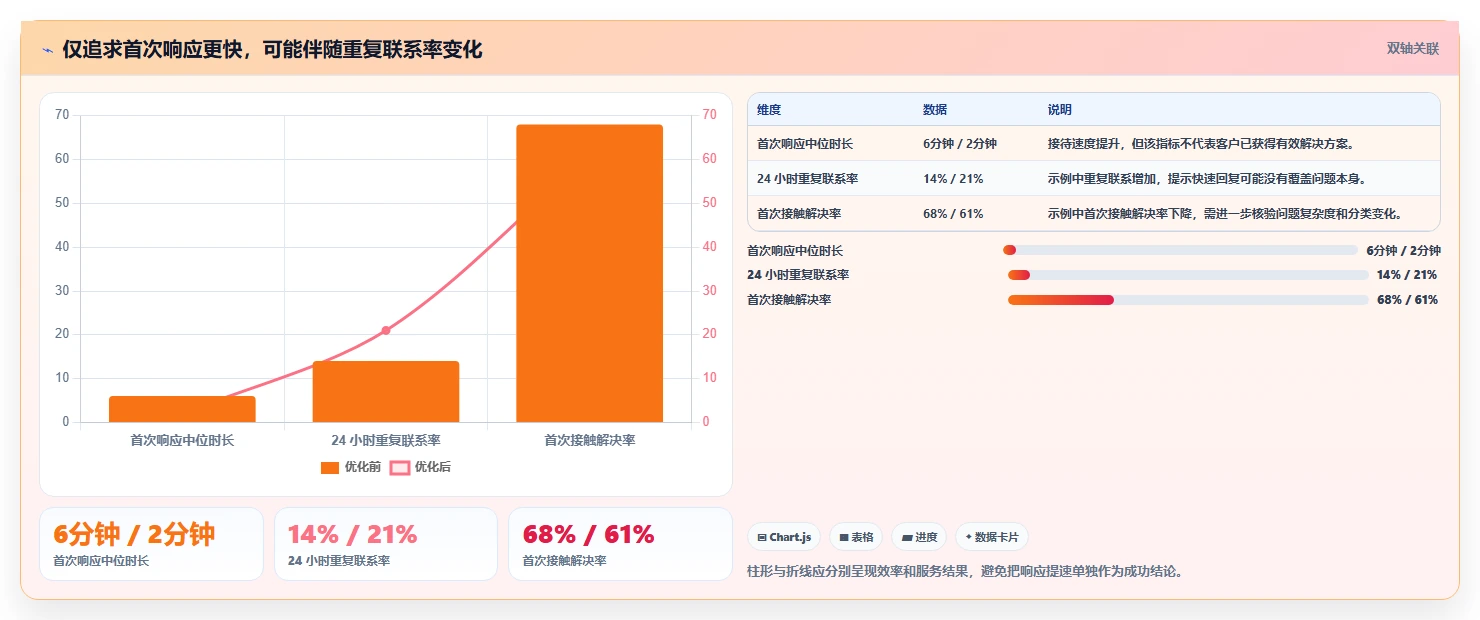1480x620 pixels.
Task: Click the 首次接触解决率 x-axis label
Action: coord(590,440)
